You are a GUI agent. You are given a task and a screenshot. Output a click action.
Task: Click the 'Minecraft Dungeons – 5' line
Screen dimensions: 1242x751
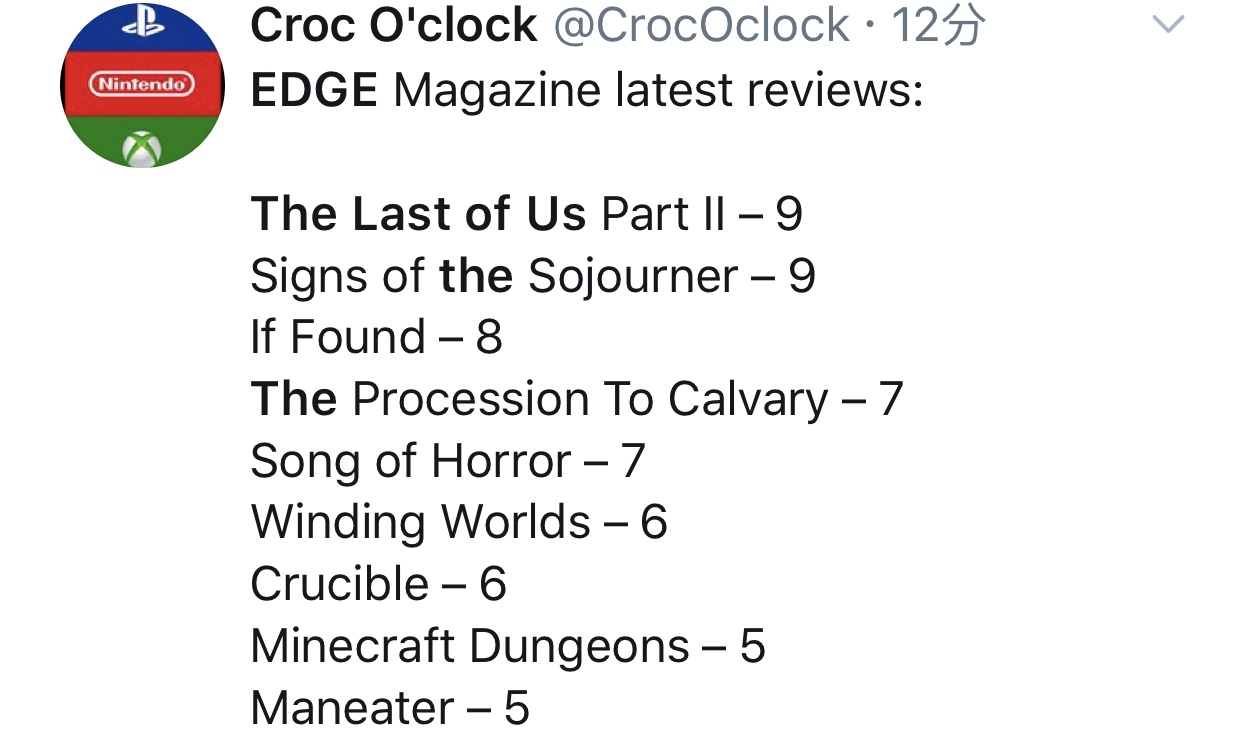507,646
